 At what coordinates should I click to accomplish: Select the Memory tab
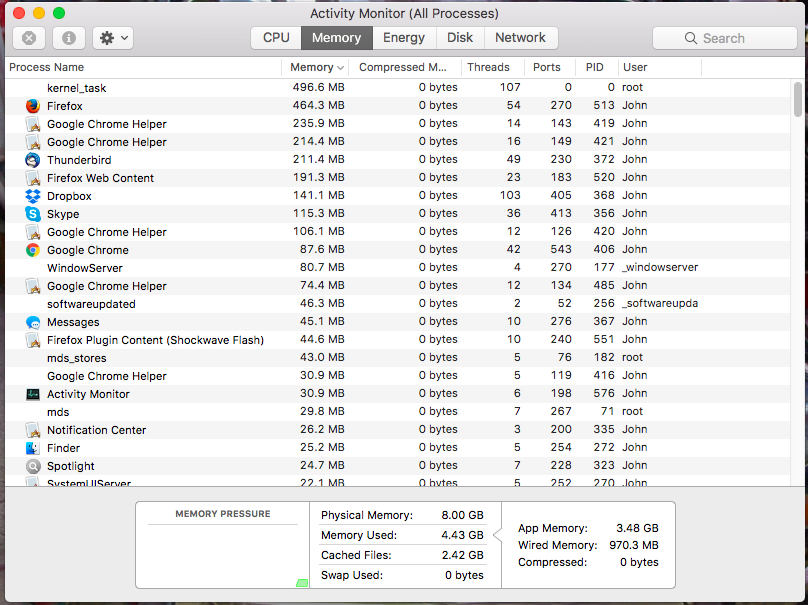pyautogui.click(x=336, y=38)
